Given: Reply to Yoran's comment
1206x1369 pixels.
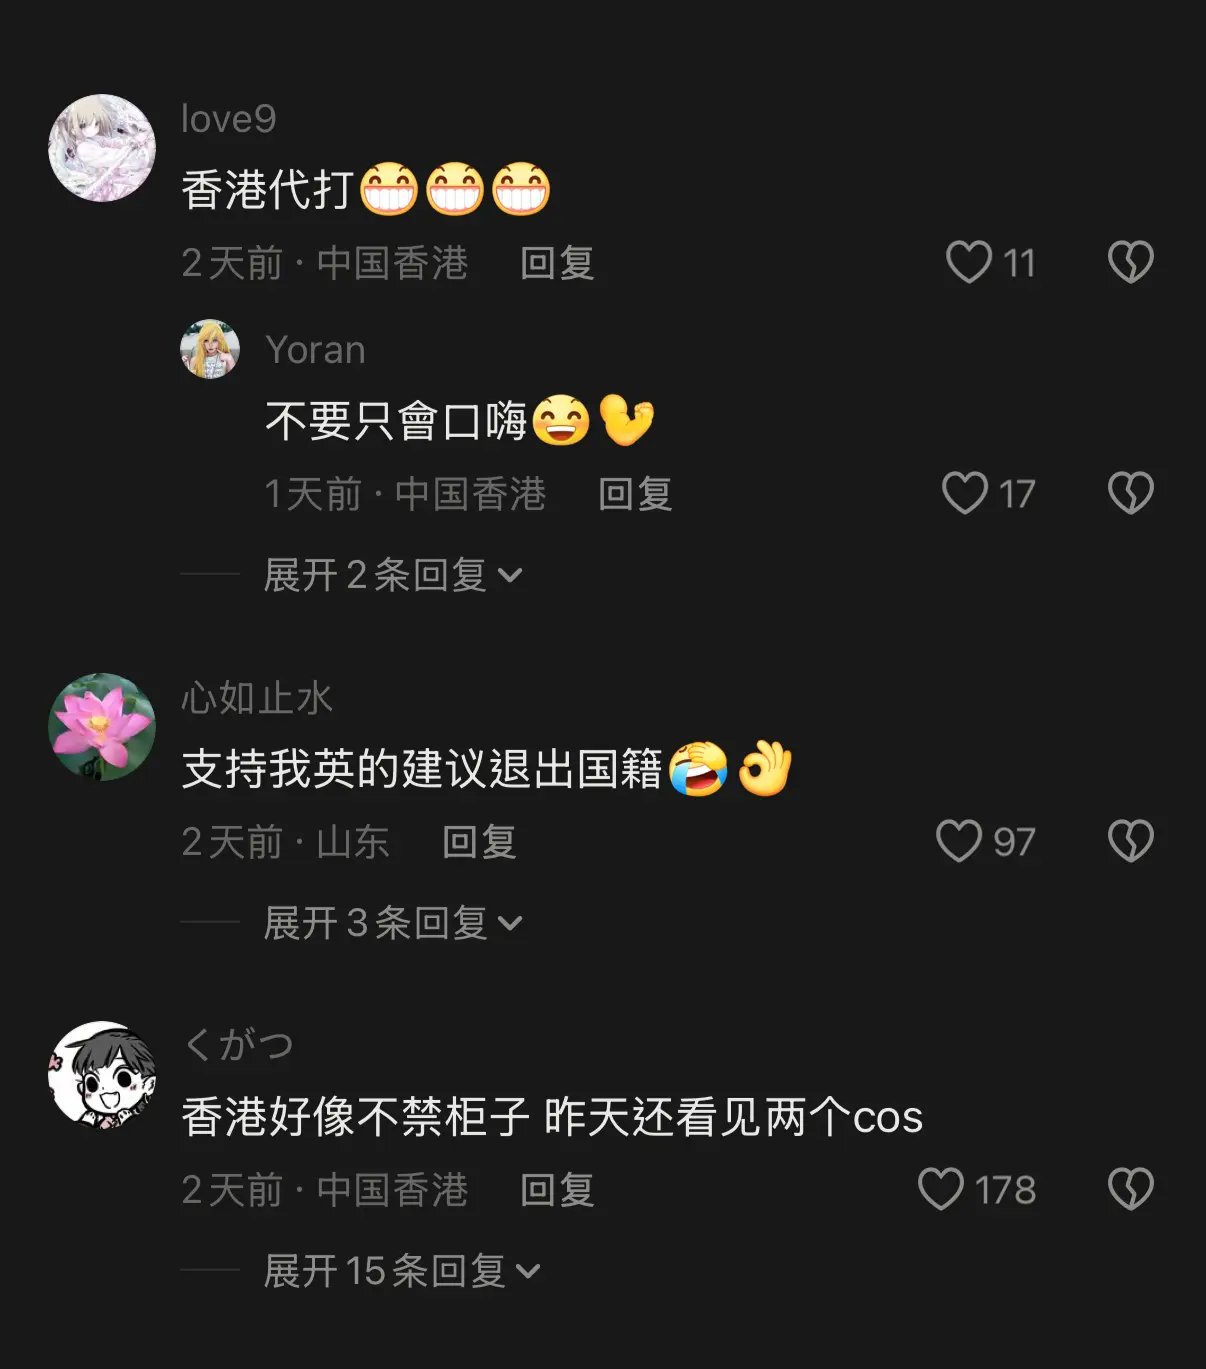Looking at the screenshot, I should 635,494.
